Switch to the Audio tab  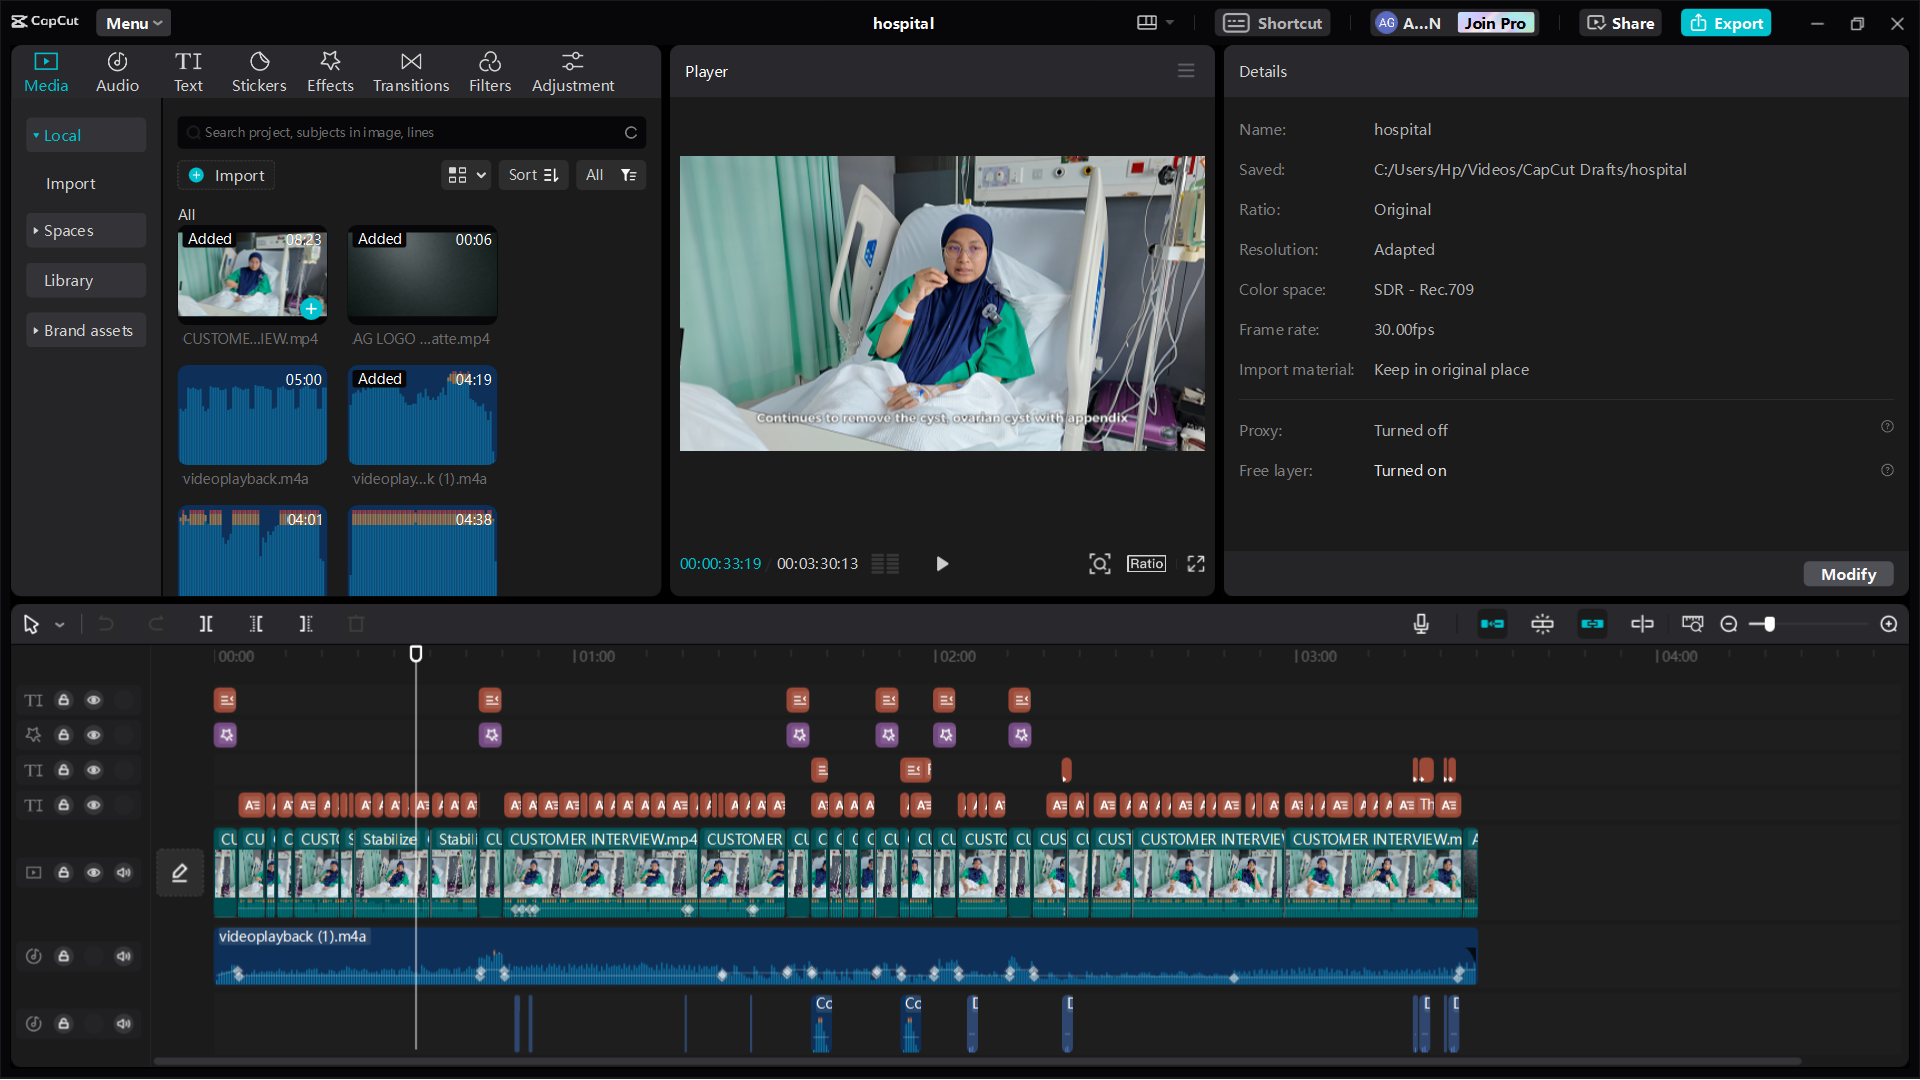[x=117, y=72]
